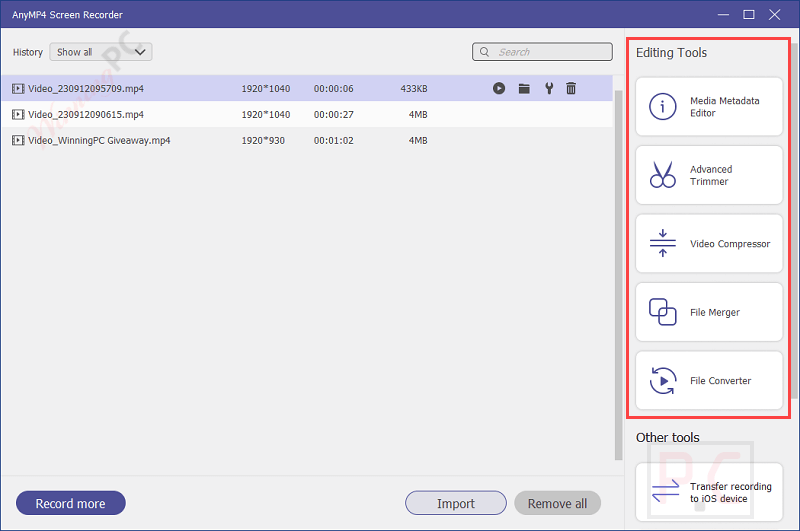This screenshot has width=800, height=531.
Task: Click the File Merger overlapping squares icon
Action: point(662,312)
